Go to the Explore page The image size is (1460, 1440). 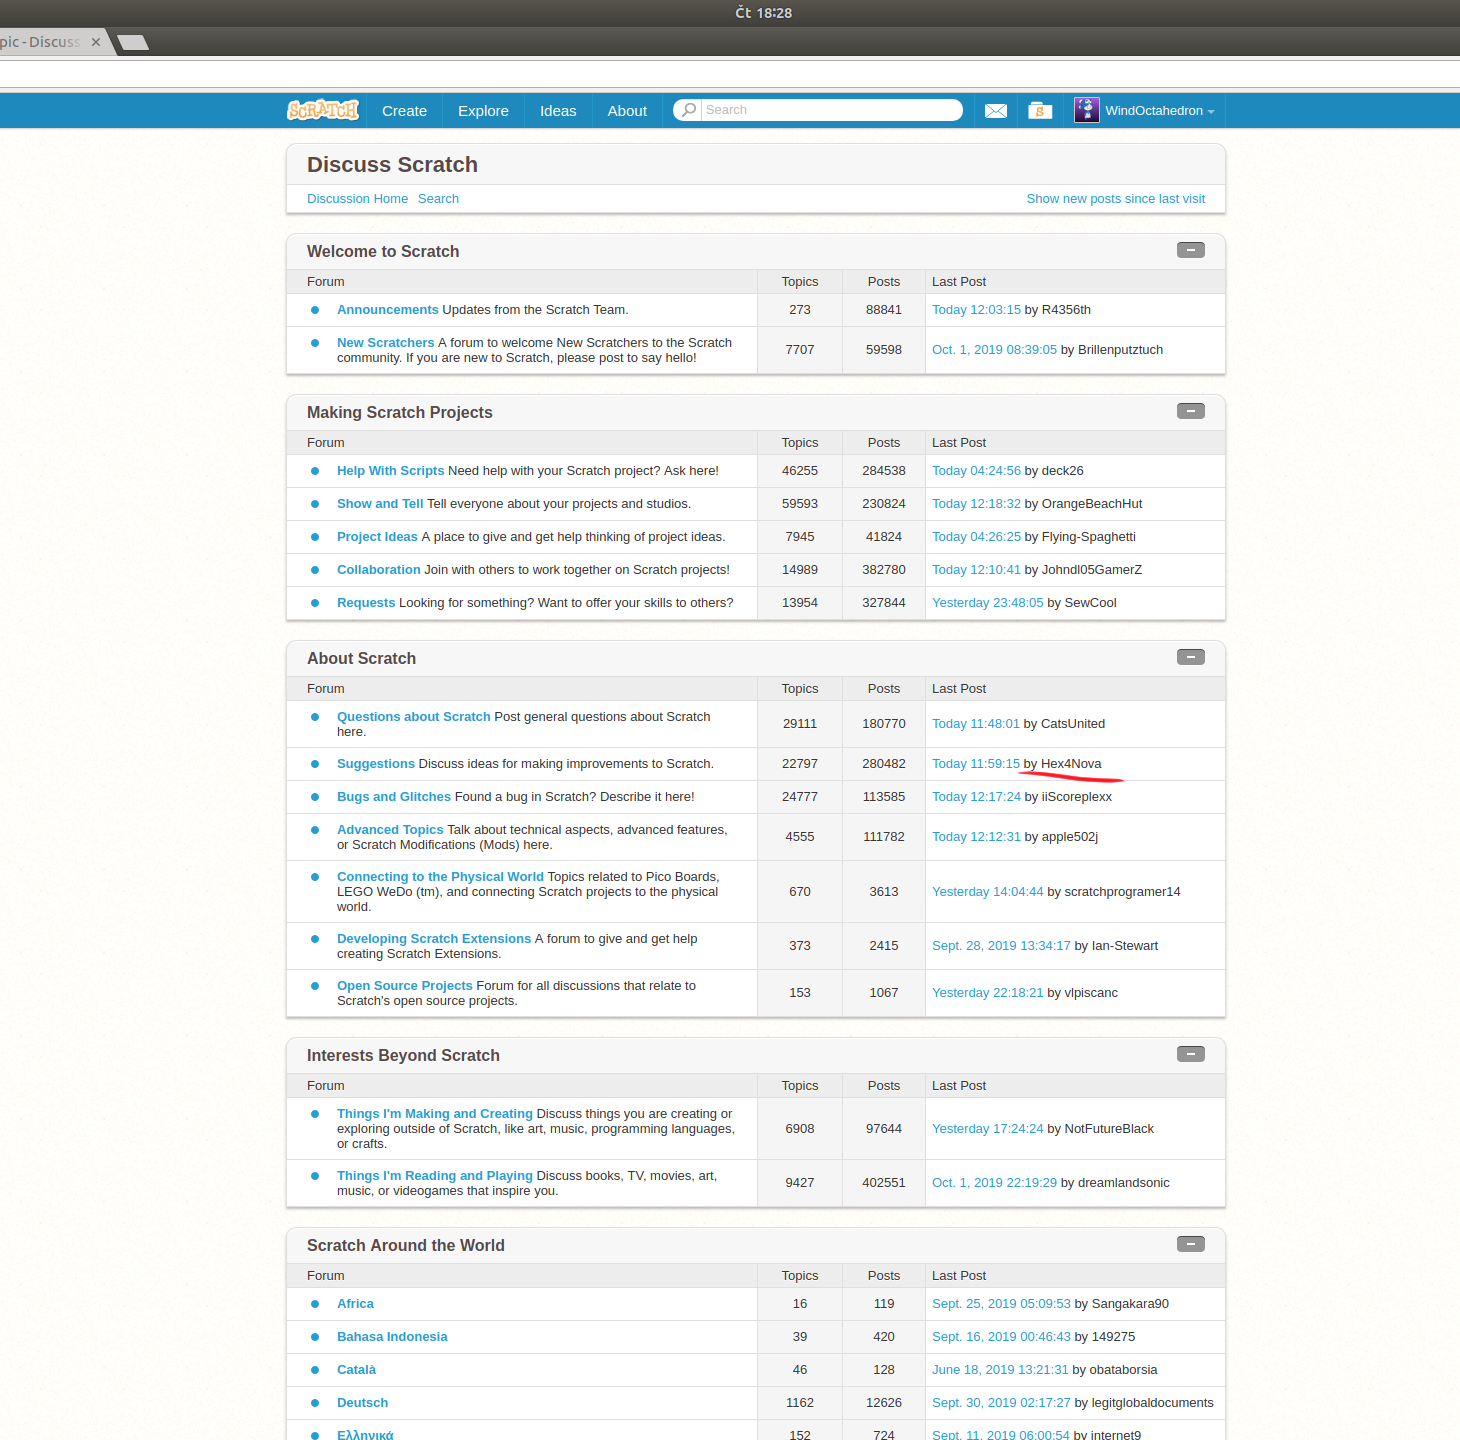pos(483,111)
